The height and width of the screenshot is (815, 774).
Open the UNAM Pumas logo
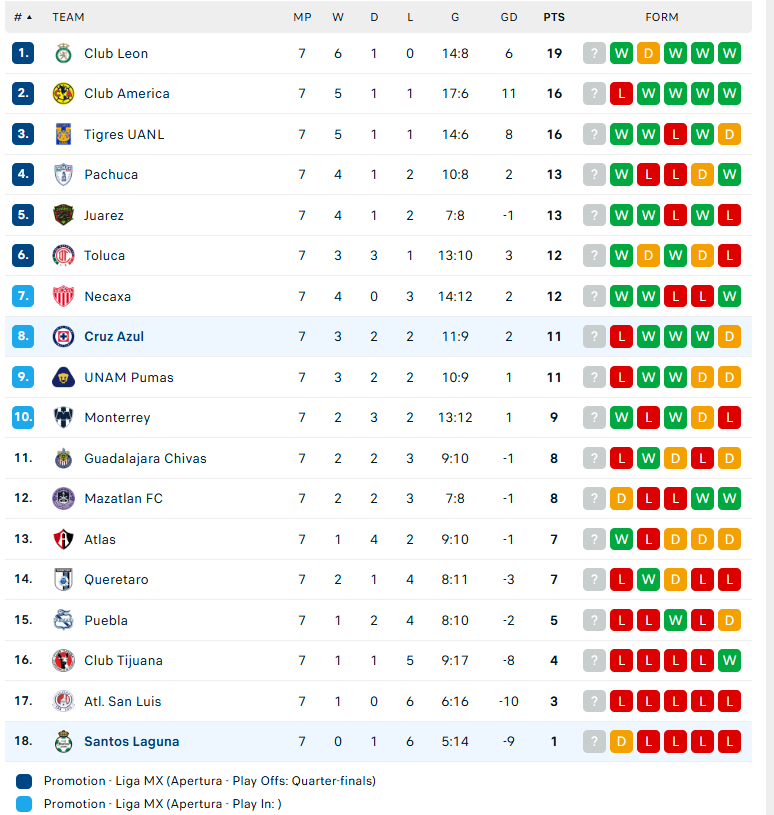(x=63, y=377)
